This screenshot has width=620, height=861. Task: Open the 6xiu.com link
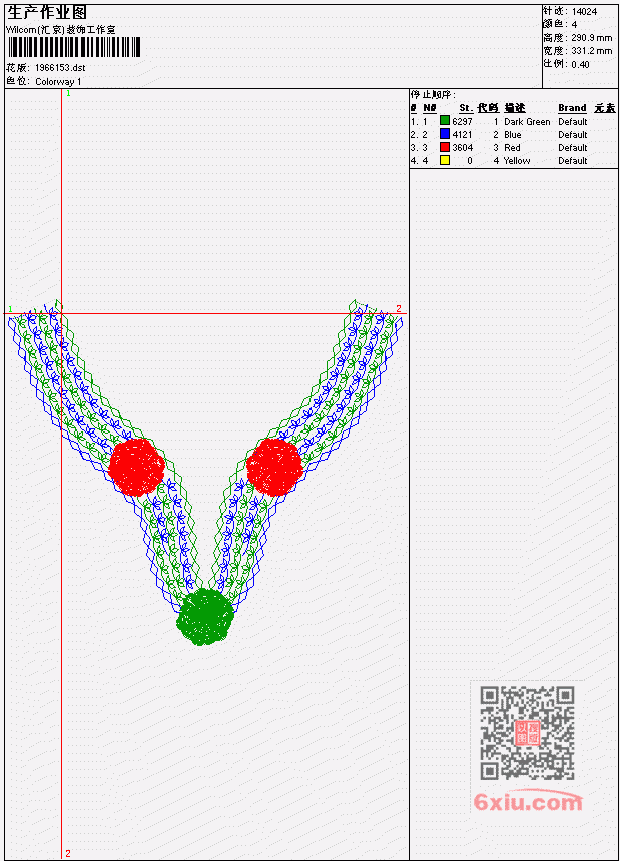pos(528,802)
